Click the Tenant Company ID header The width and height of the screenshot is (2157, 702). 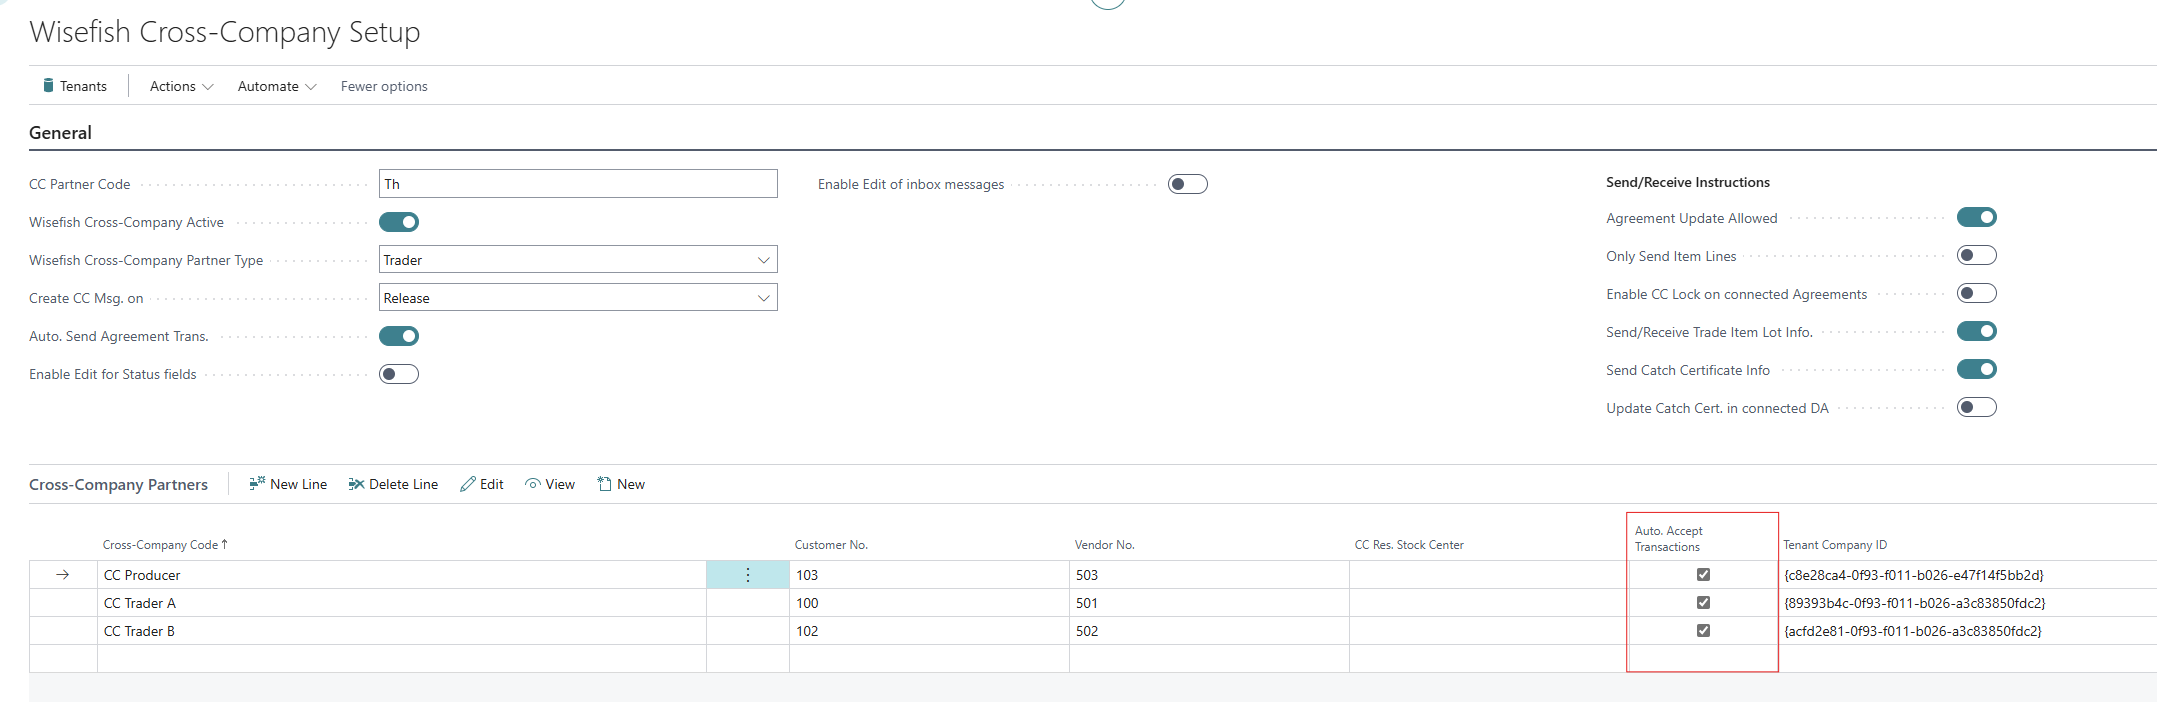click(1835, 545)
